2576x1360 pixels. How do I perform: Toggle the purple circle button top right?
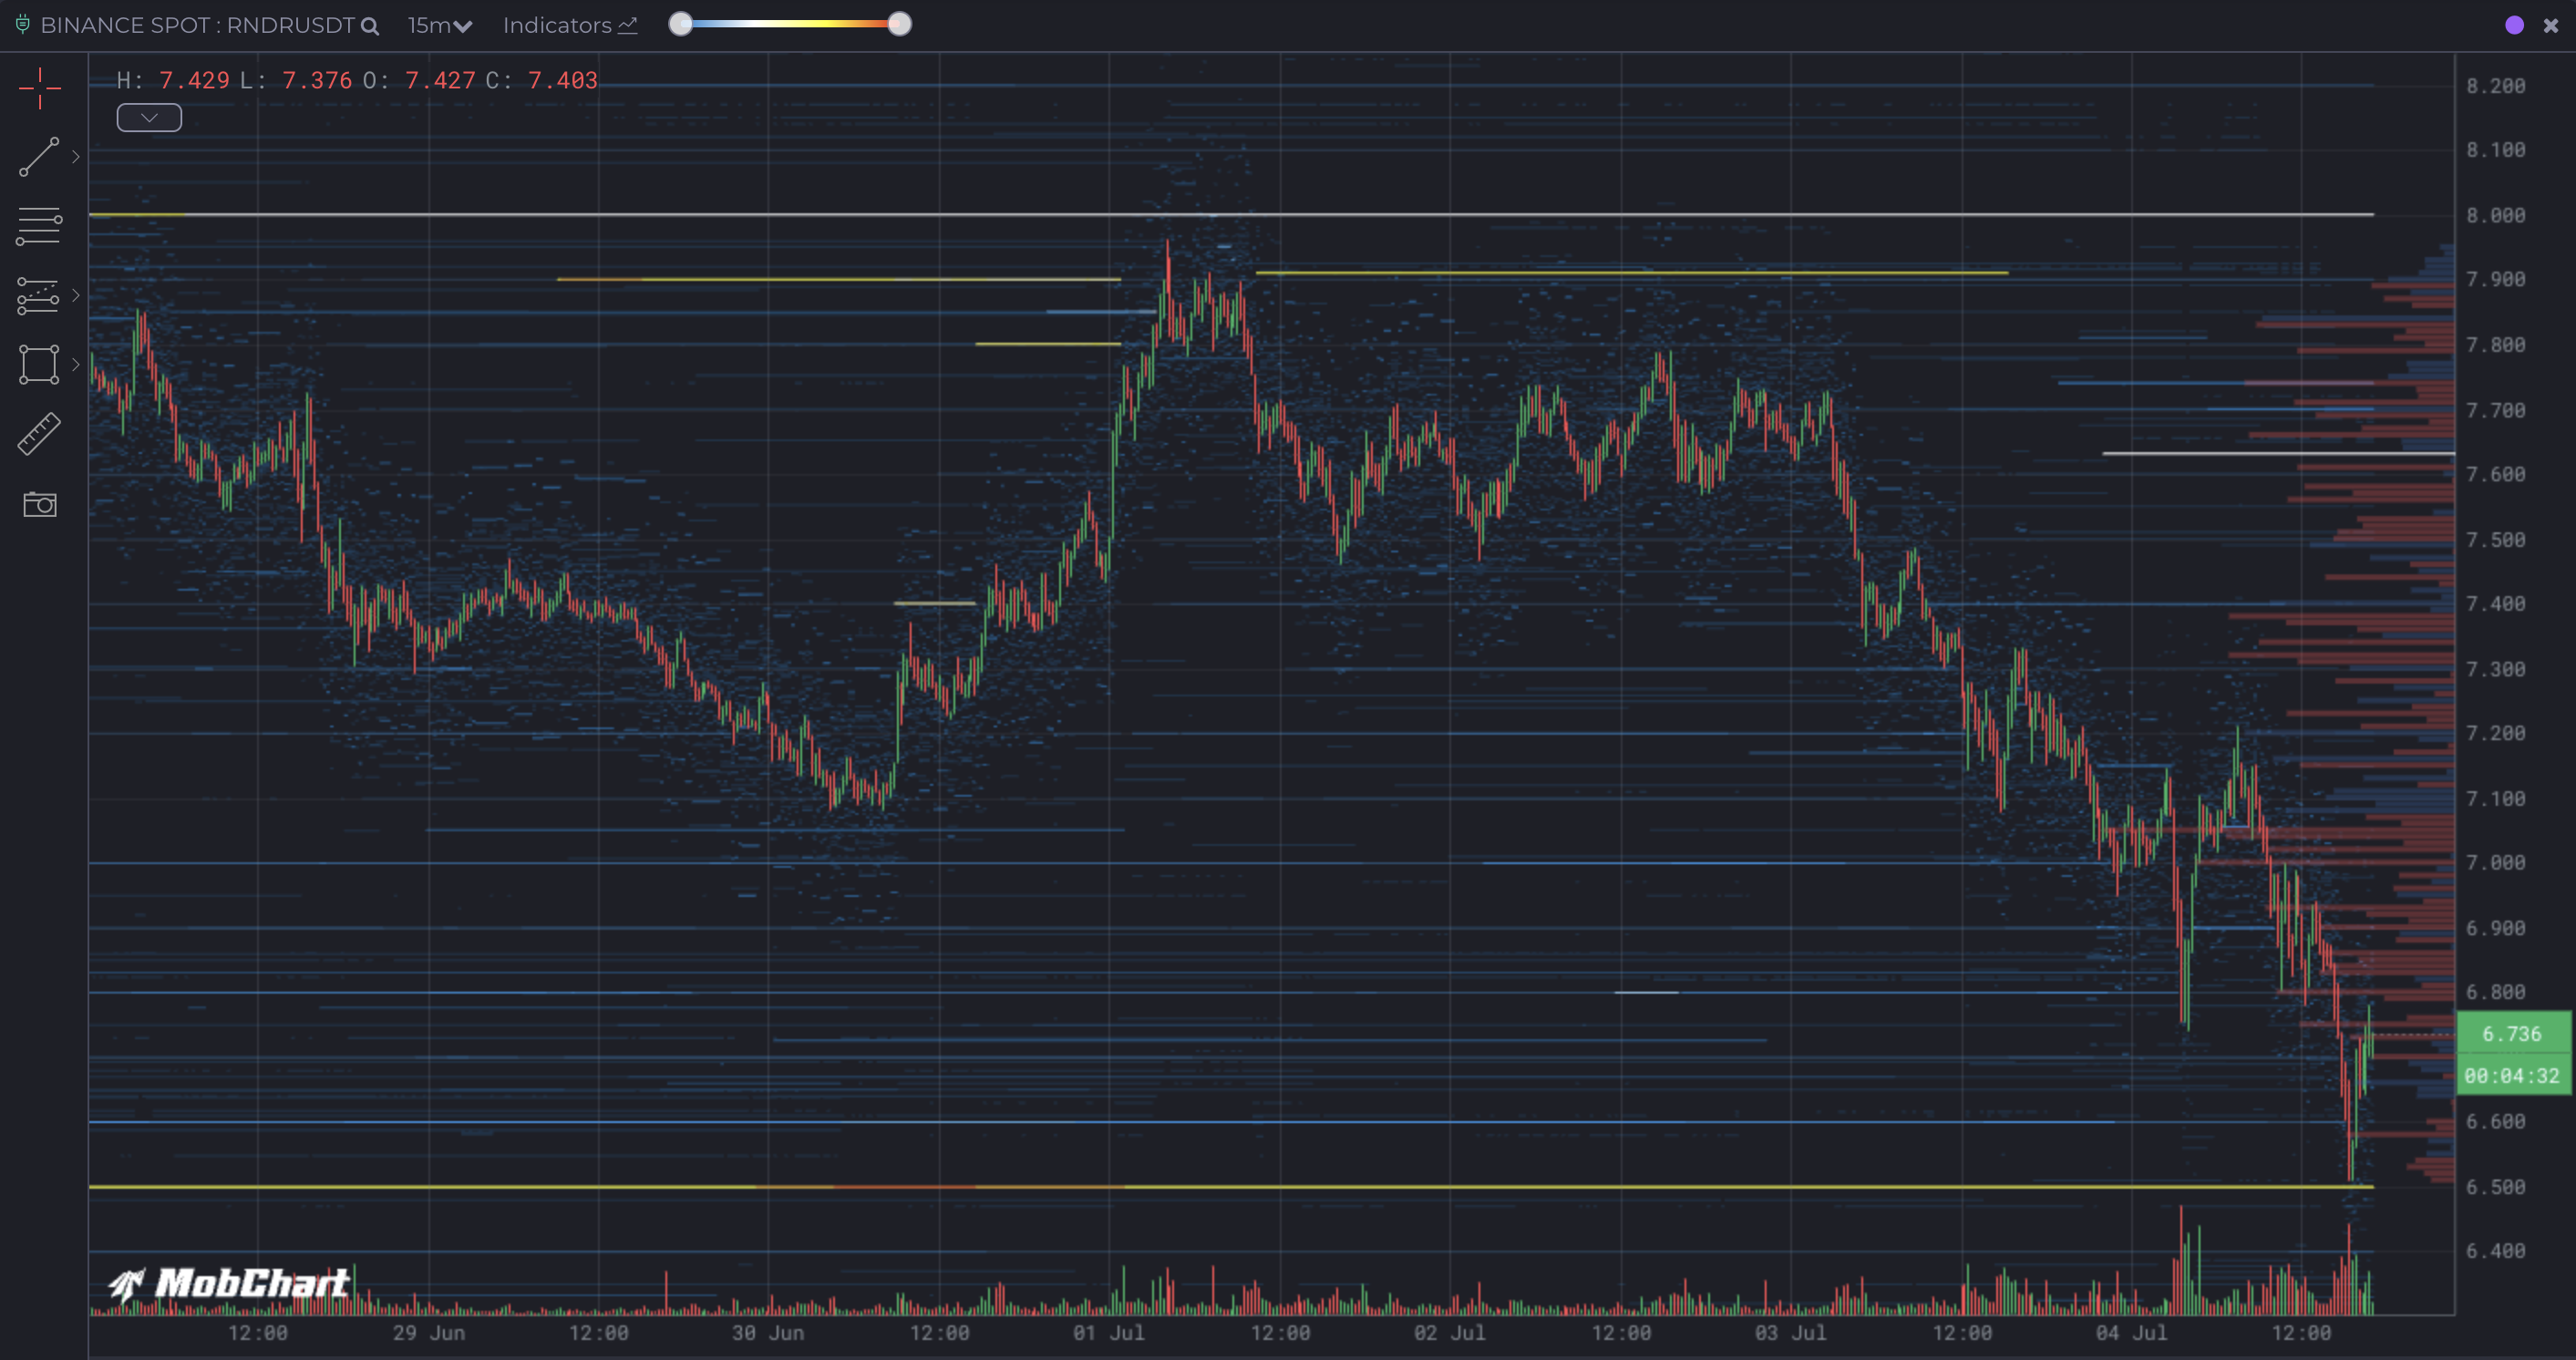tap(2513, 24)
